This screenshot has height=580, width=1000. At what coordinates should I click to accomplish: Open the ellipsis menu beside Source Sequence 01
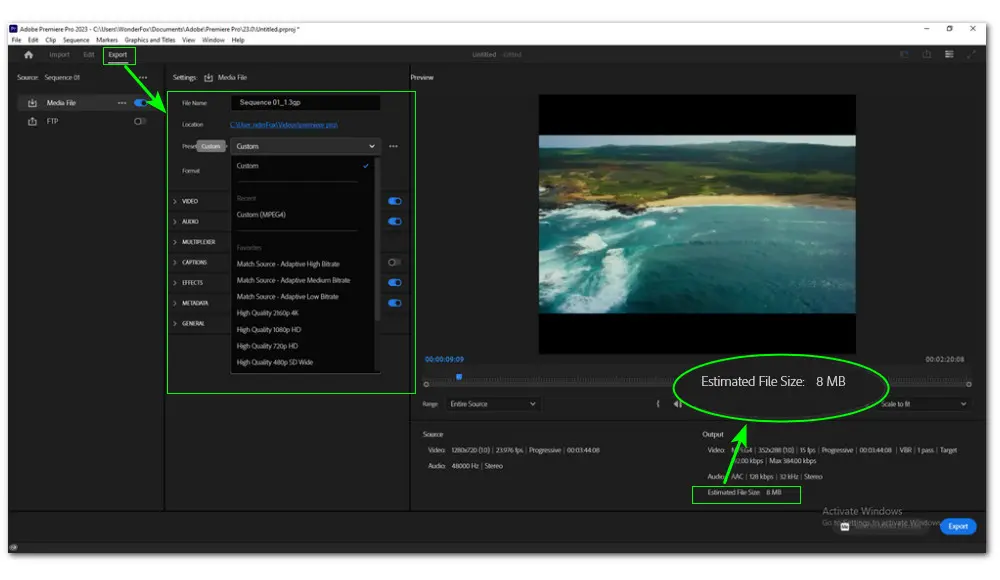click(142, 76)
